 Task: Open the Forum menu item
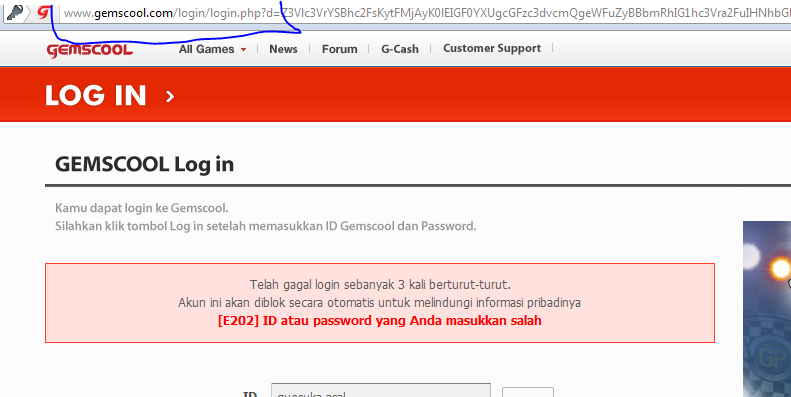340,49
